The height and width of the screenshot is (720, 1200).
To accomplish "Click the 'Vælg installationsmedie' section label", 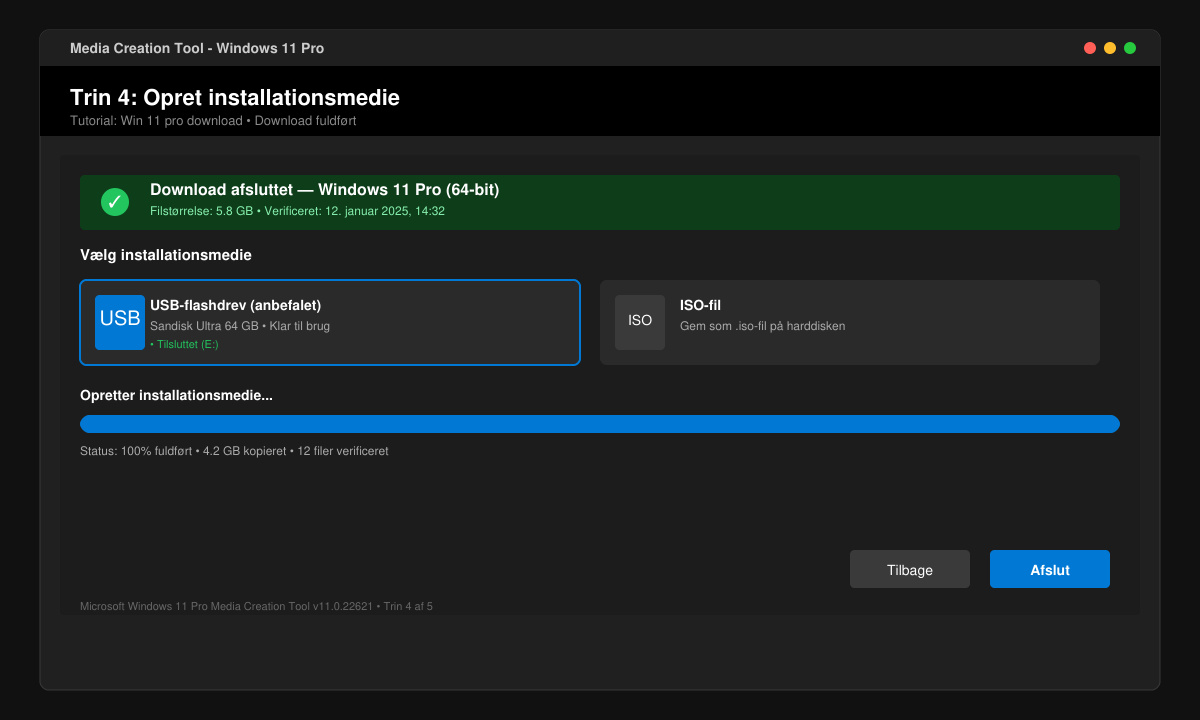I will coord(166,255).
